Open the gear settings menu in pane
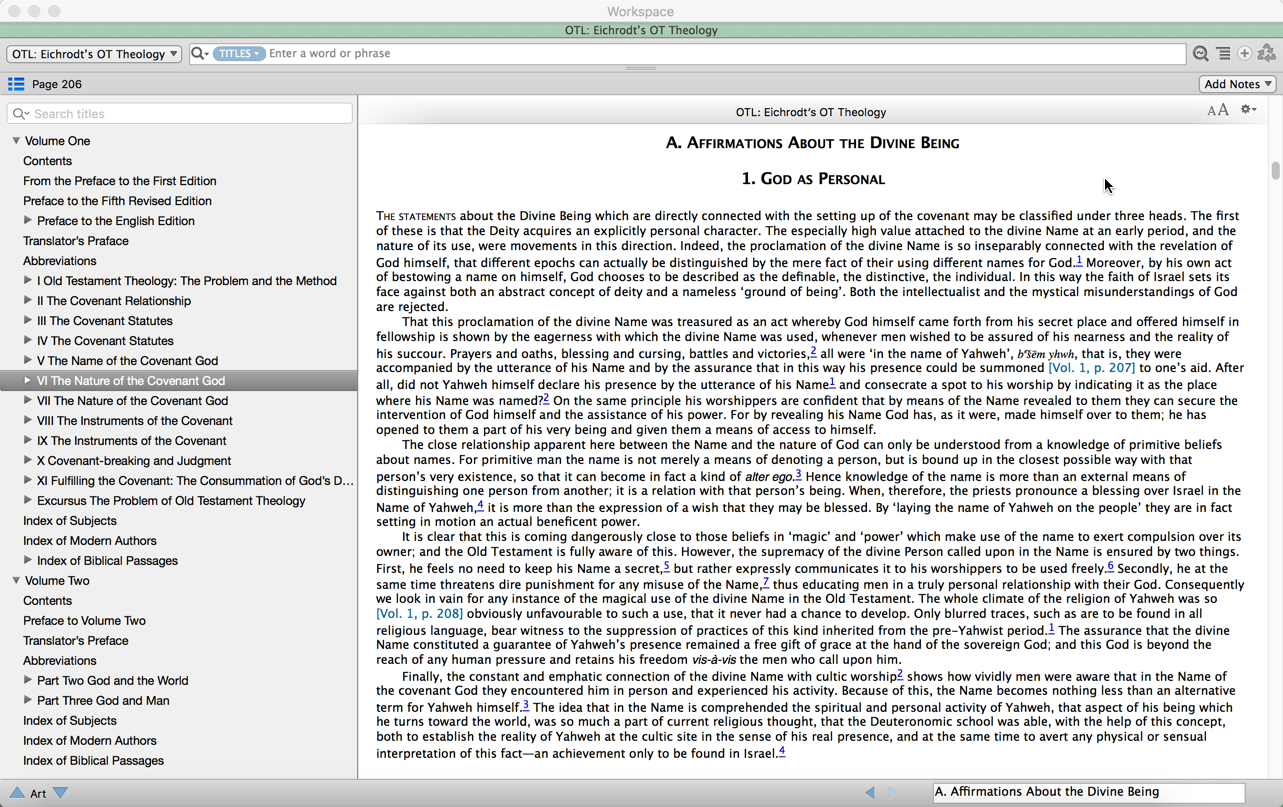 [x=1248, y=110]
